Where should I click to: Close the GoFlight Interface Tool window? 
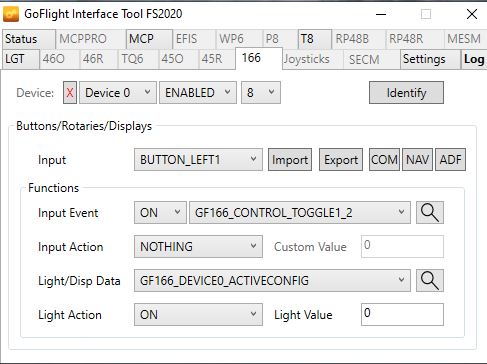point(472,14)
